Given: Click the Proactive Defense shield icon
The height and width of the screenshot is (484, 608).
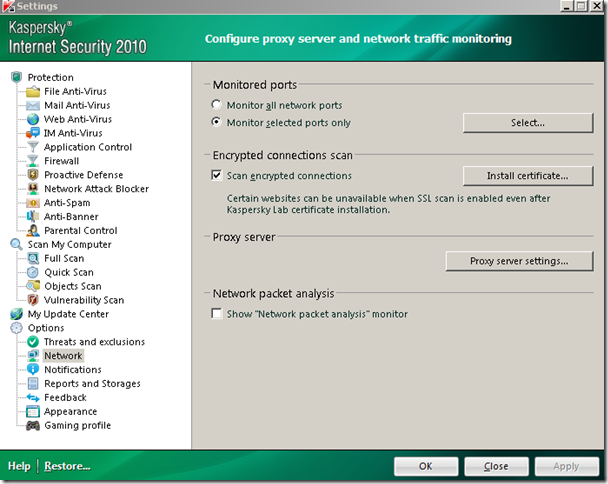Looking at the screenshot, I should 33,175.
